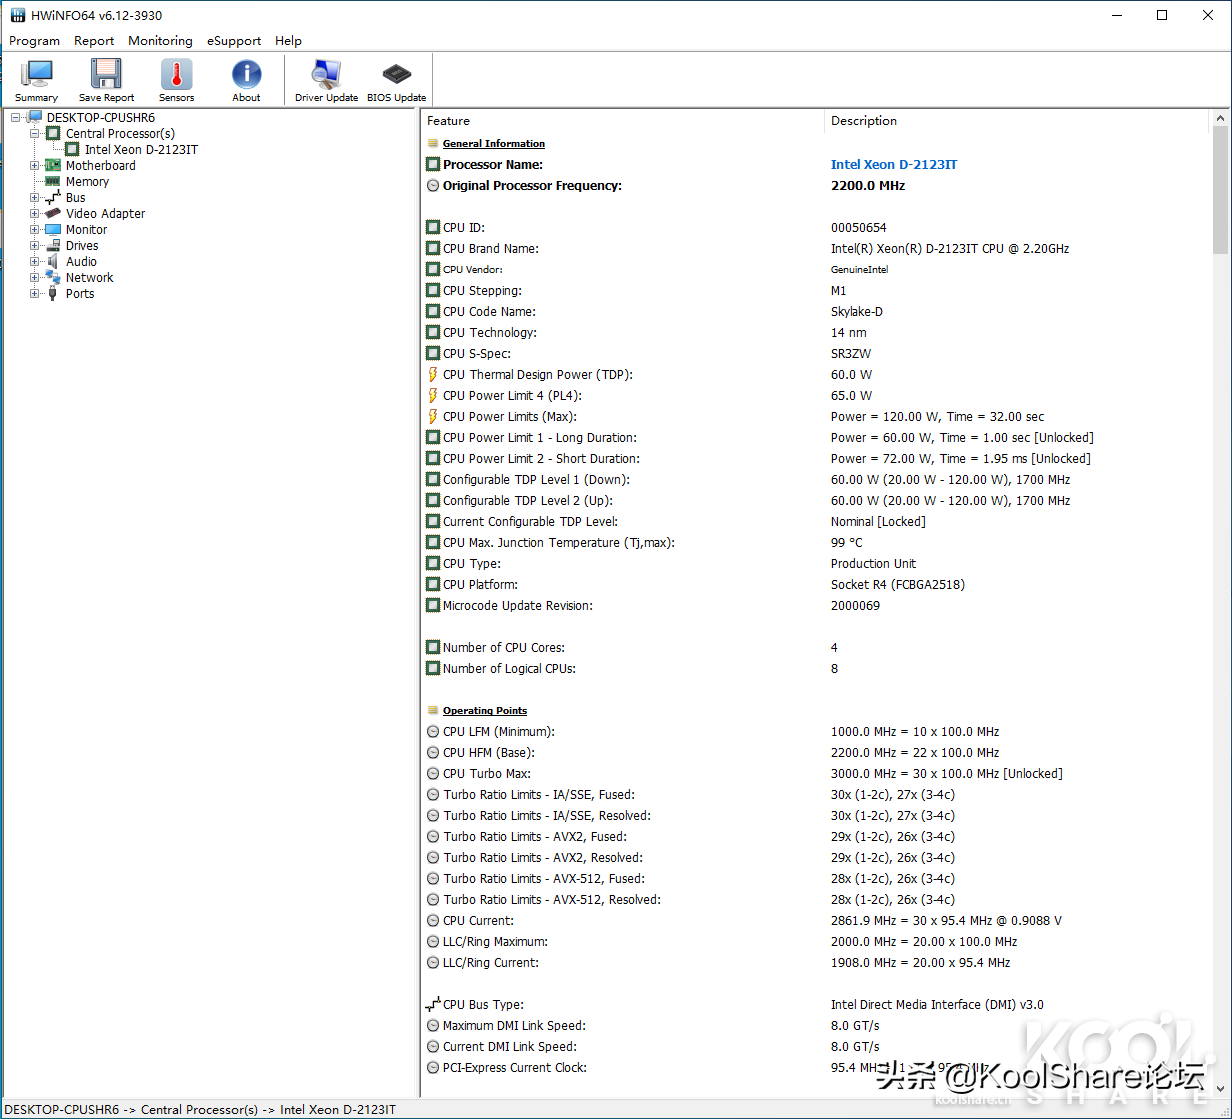Expand the Video Adapter node
Viewport: 1232px width, 1119px height.
pos(35,214)
